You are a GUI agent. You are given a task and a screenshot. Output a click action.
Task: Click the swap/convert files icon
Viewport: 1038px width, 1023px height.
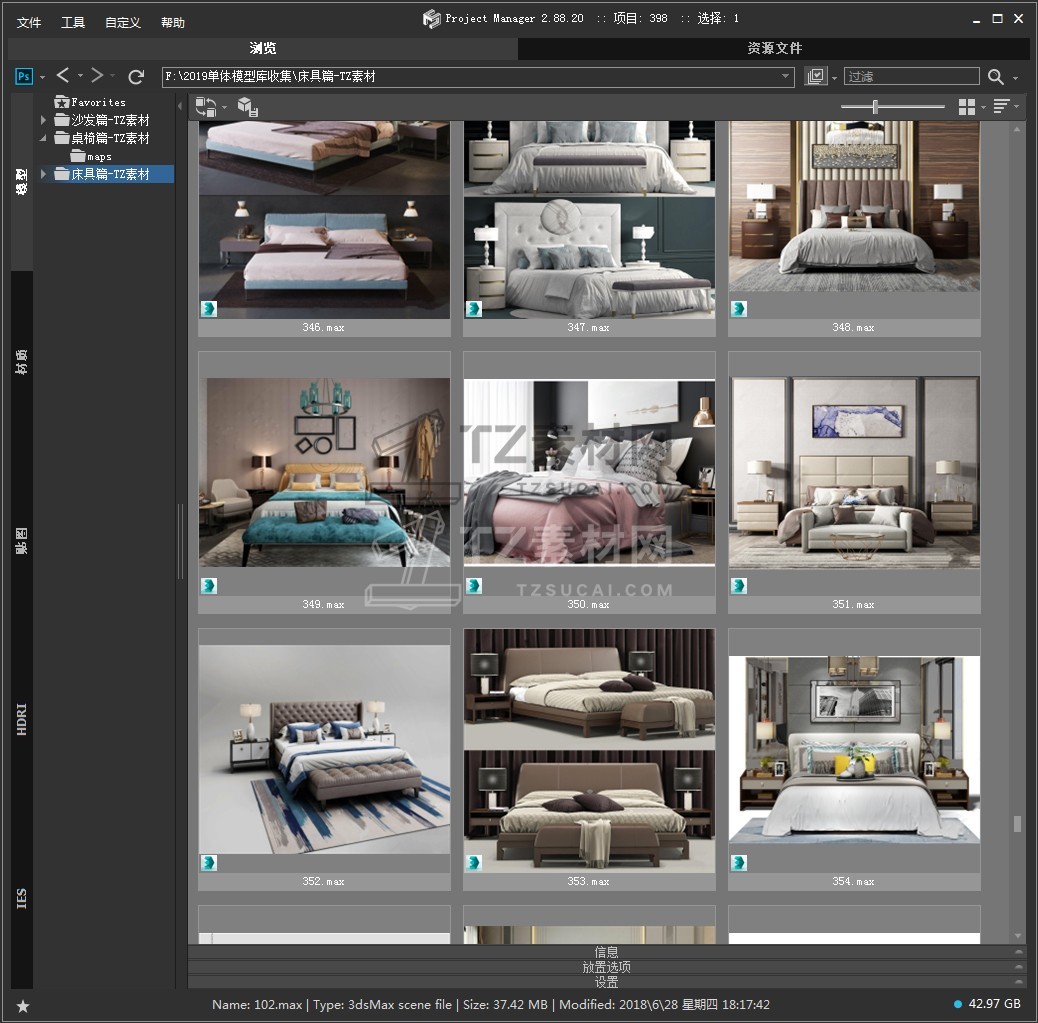point(205,106)
